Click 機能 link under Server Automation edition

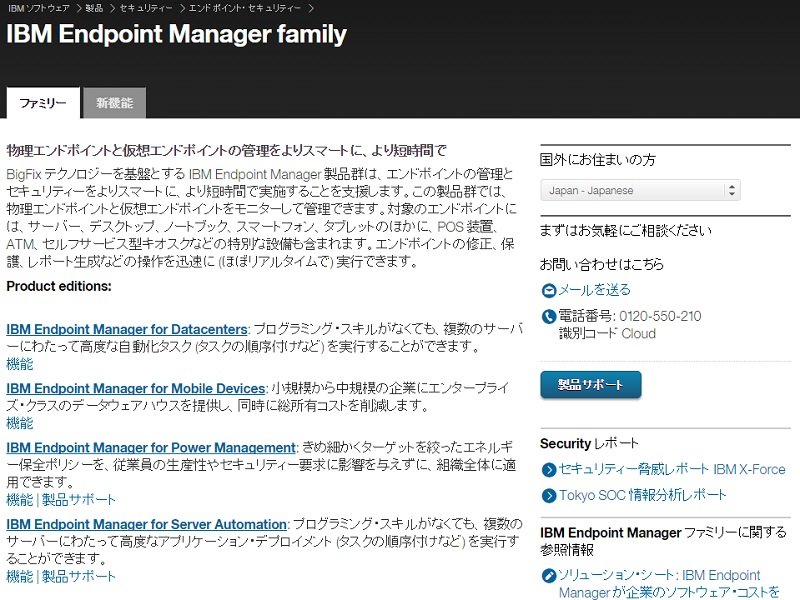(x=19, y=577)
